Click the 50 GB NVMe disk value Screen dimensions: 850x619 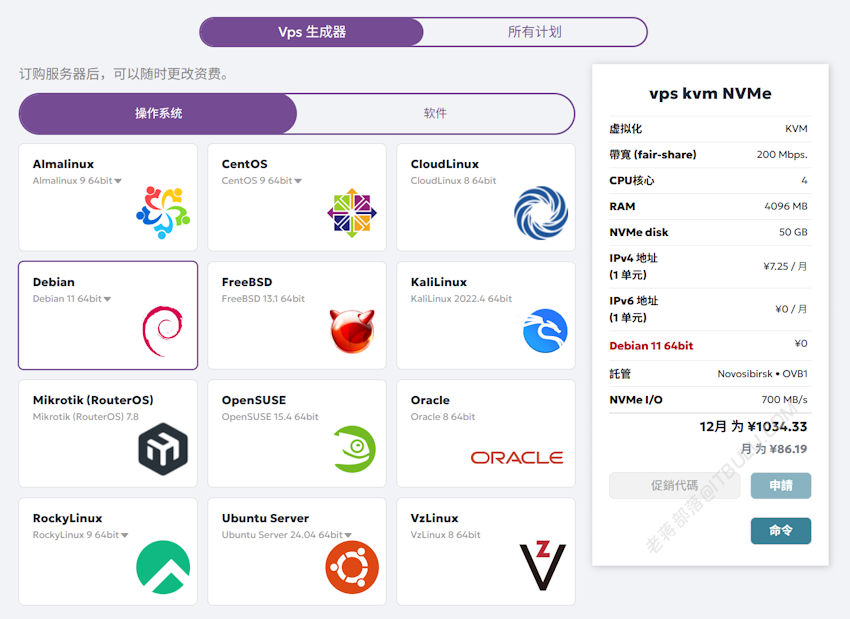[793, 233]
